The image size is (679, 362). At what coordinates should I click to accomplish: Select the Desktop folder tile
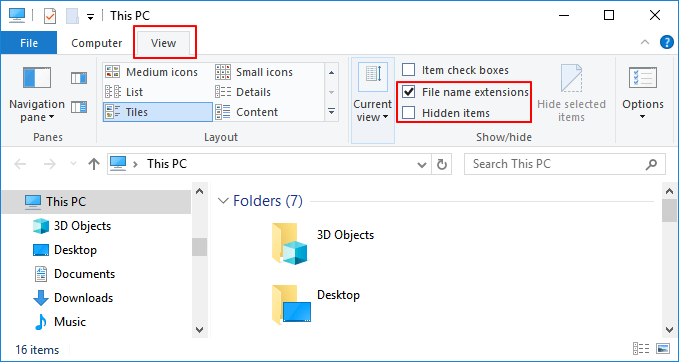tap(316, 304)
